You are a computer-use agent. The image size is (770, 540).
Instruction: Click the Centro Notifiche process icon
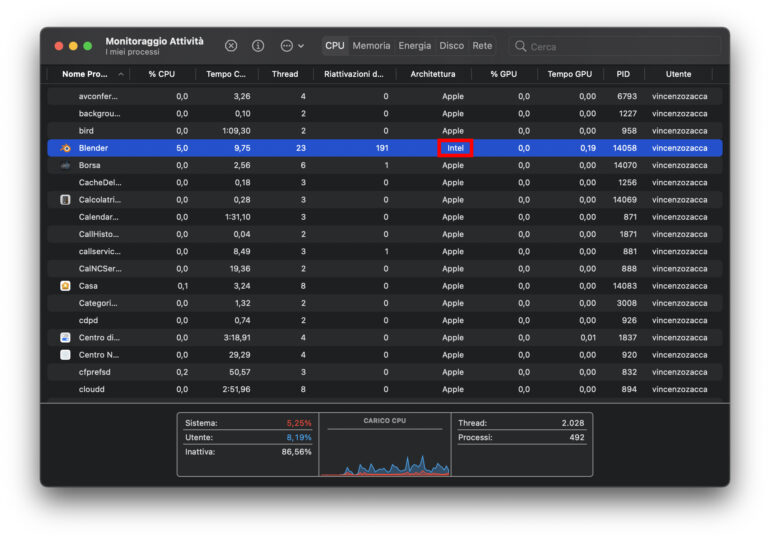(x=65, y=355)
